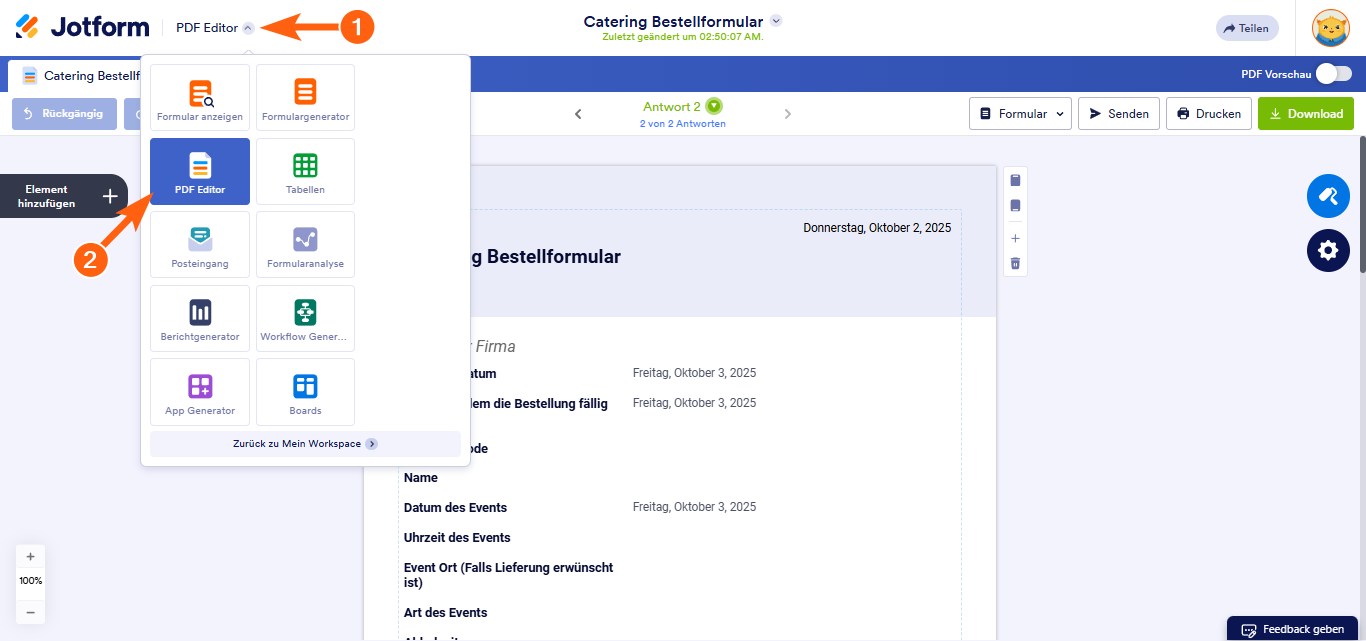Screen dimensions: 1366x641
Task: Open the blue designer paint-roller button
Action: [x=1328, y=196]
